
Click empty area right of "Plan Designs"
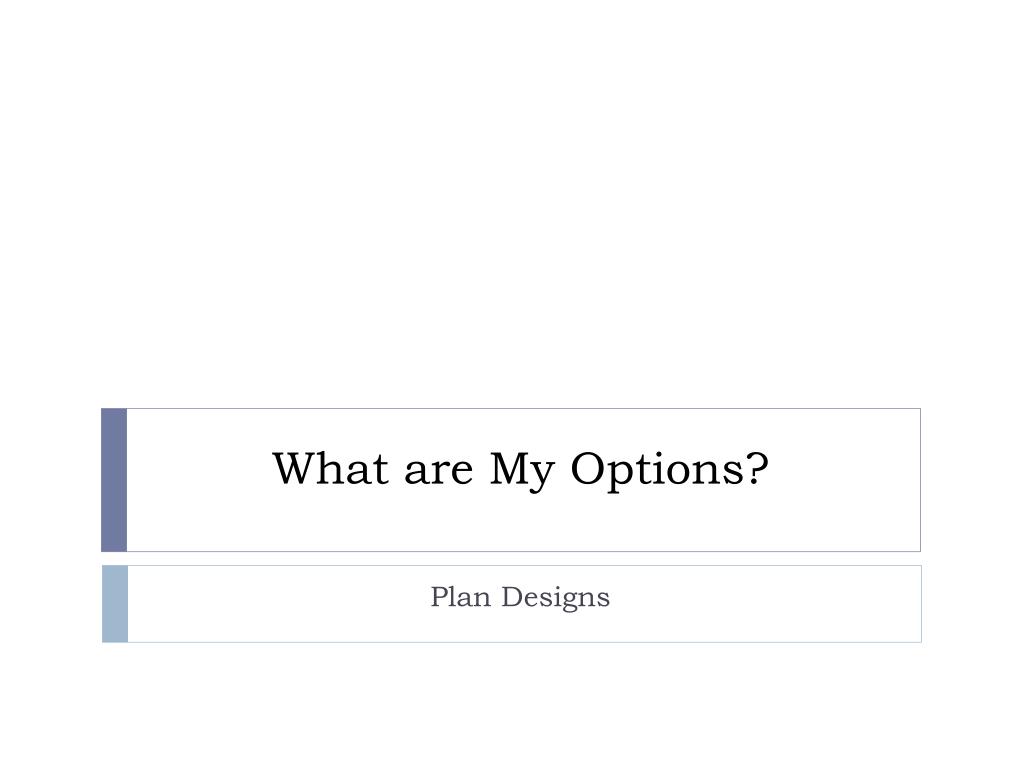coord(764,604)
